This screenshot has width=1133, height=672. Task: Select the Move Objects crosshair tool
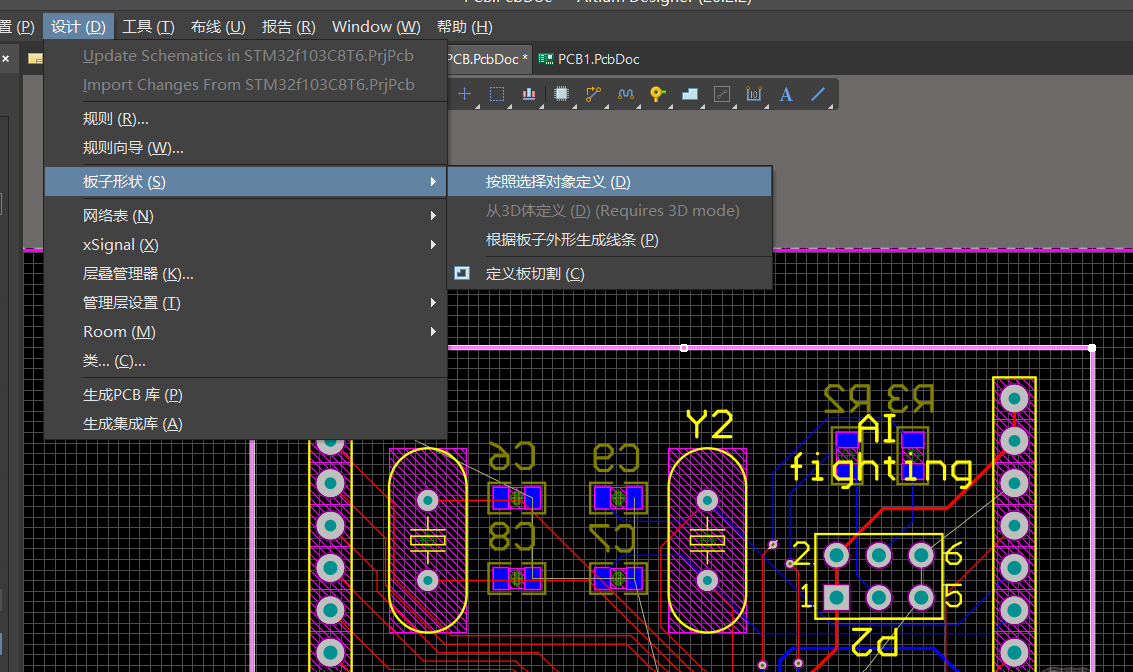[x=464, y=94]
